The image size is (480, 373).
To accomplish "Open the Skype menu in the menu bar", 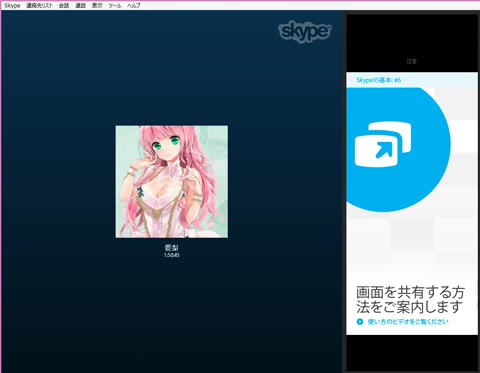I will point(12,6).
